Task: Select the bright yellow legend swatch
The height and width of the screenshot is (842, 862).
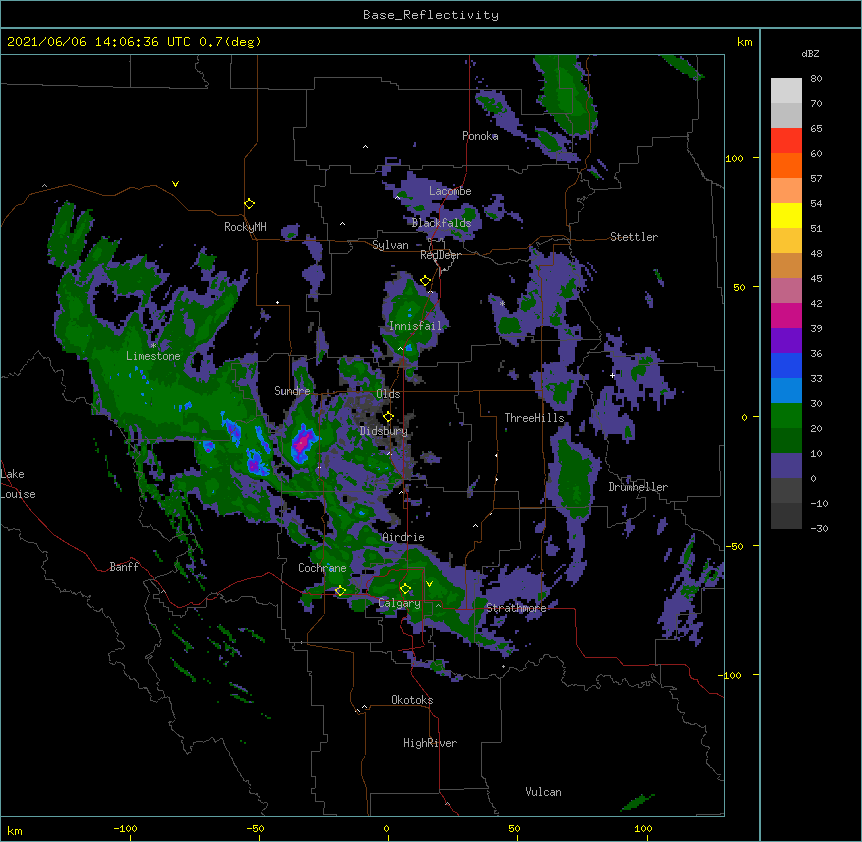Action: 786,215
